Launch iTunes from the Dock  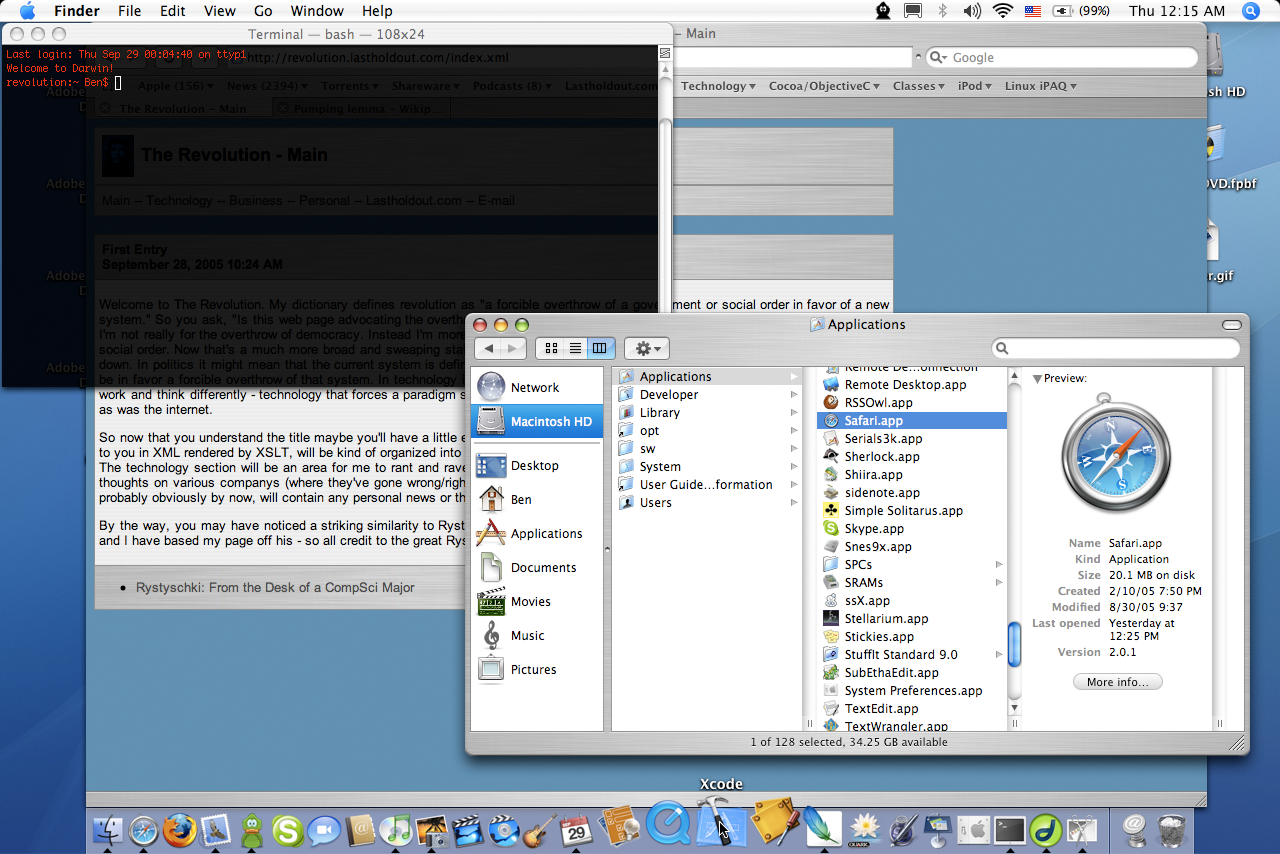(x=396, y=829)
